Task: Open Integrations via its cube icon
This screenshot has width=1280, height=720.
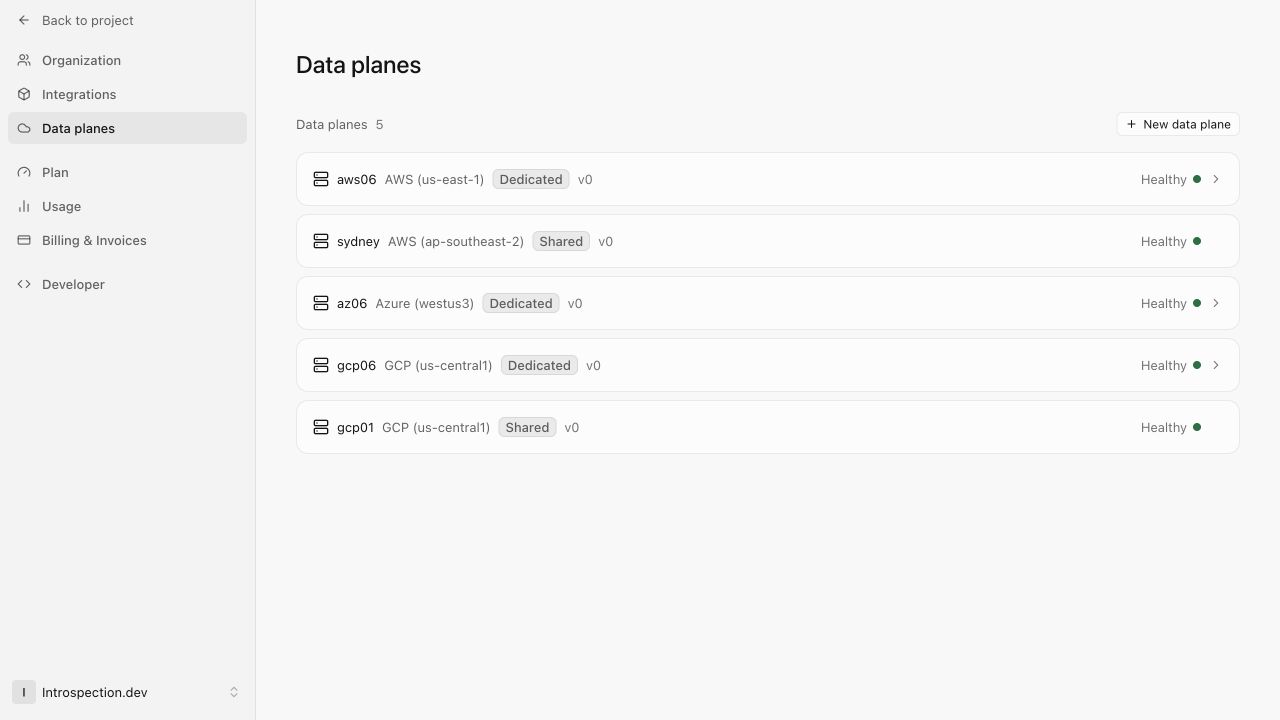Action: point(24,94)
